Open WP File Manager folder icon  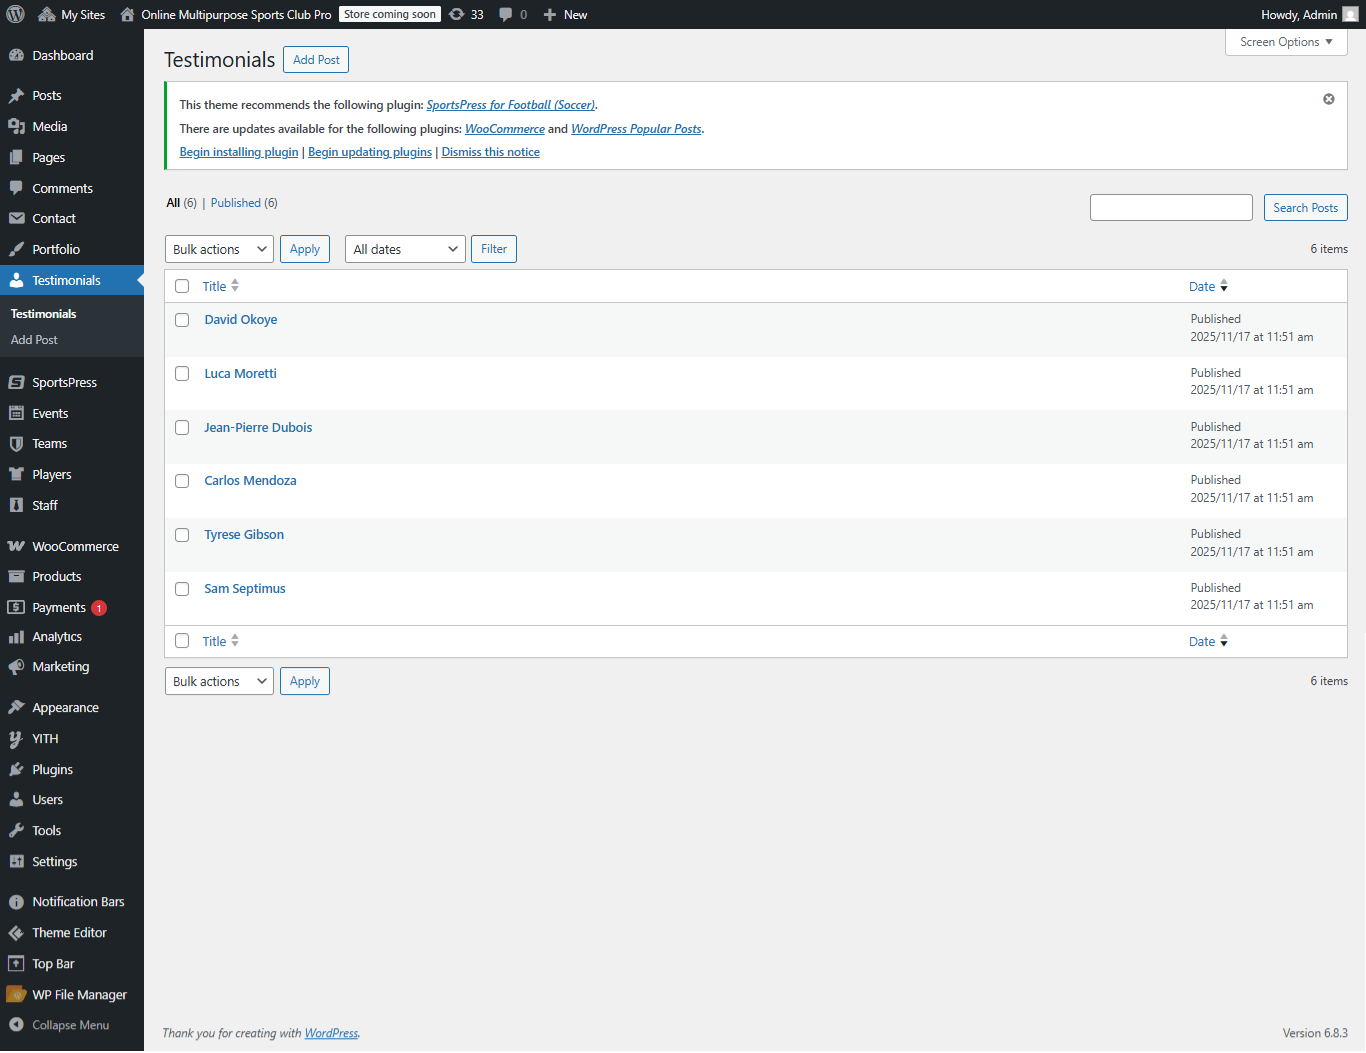pos(16,994)
